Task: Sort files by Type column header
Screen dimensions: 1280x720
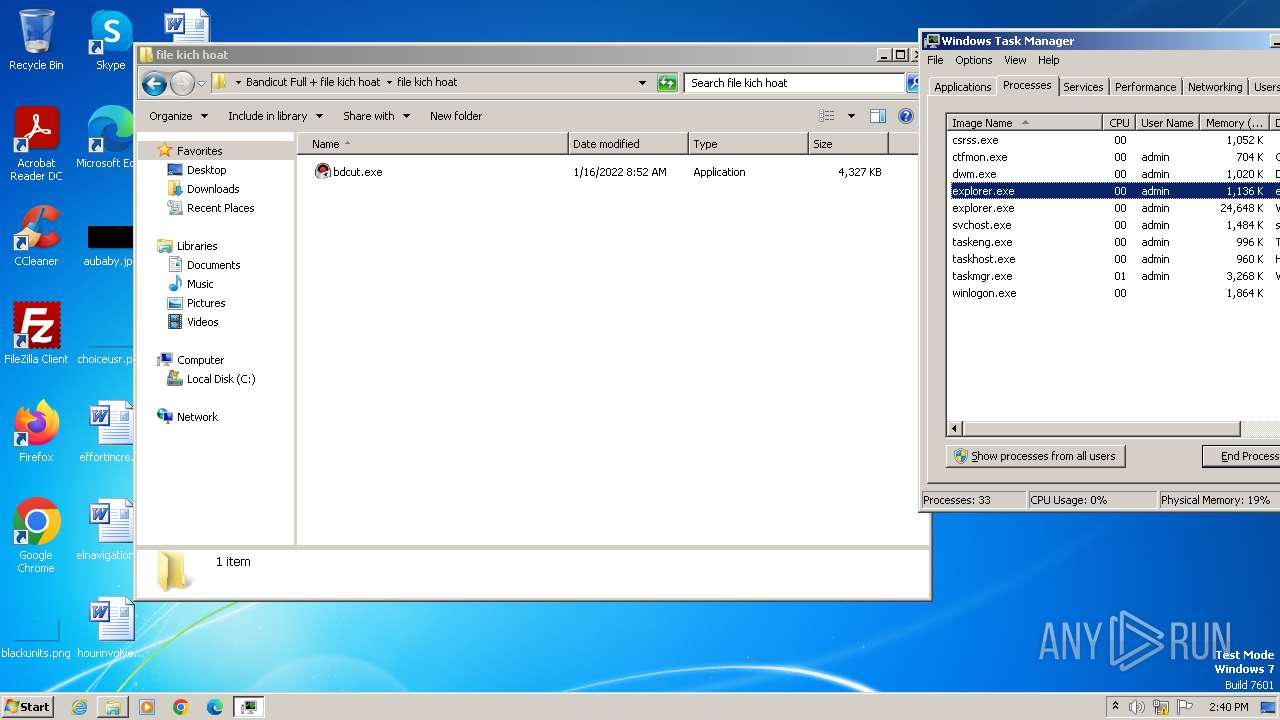Action: 748,144
